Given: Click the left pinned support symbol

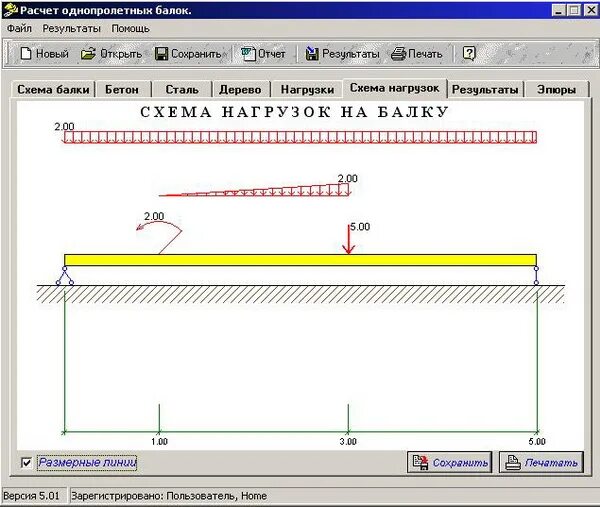Looking at the screenshot, I should (x=65, y=276).
